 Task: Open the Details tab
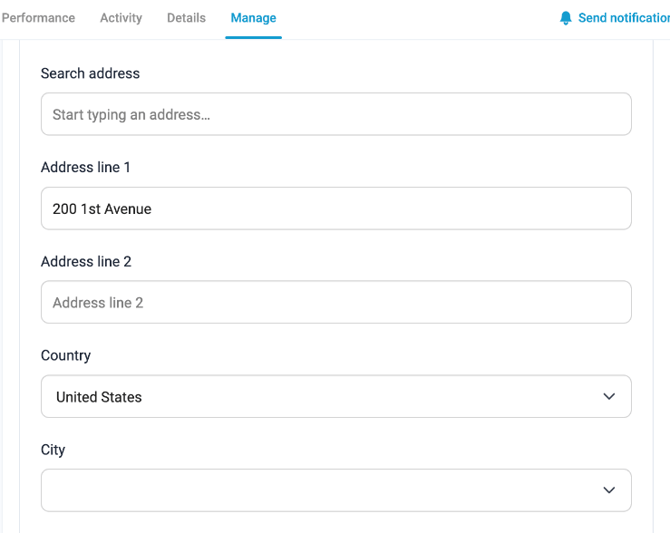tap(186, 18)
